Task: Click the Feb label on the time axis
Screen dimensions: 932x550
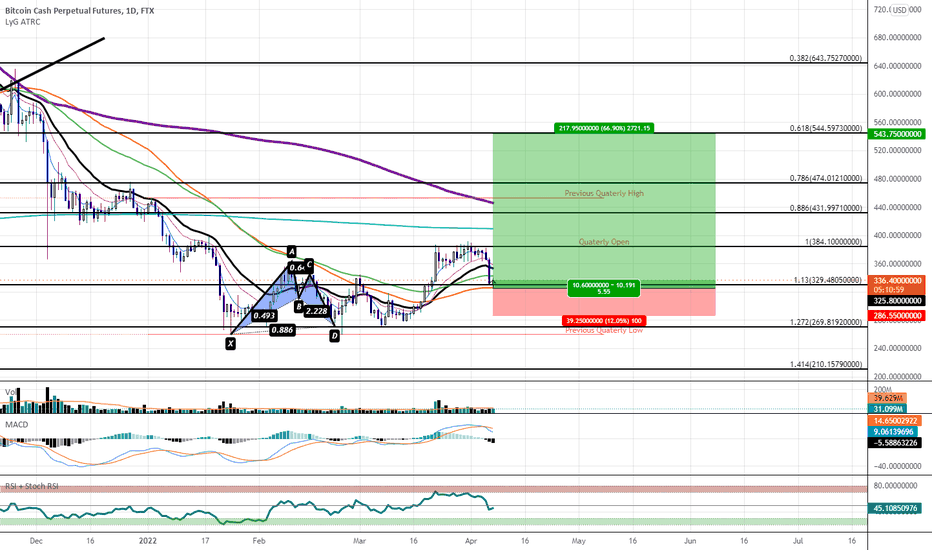Action: click(259, 541)
